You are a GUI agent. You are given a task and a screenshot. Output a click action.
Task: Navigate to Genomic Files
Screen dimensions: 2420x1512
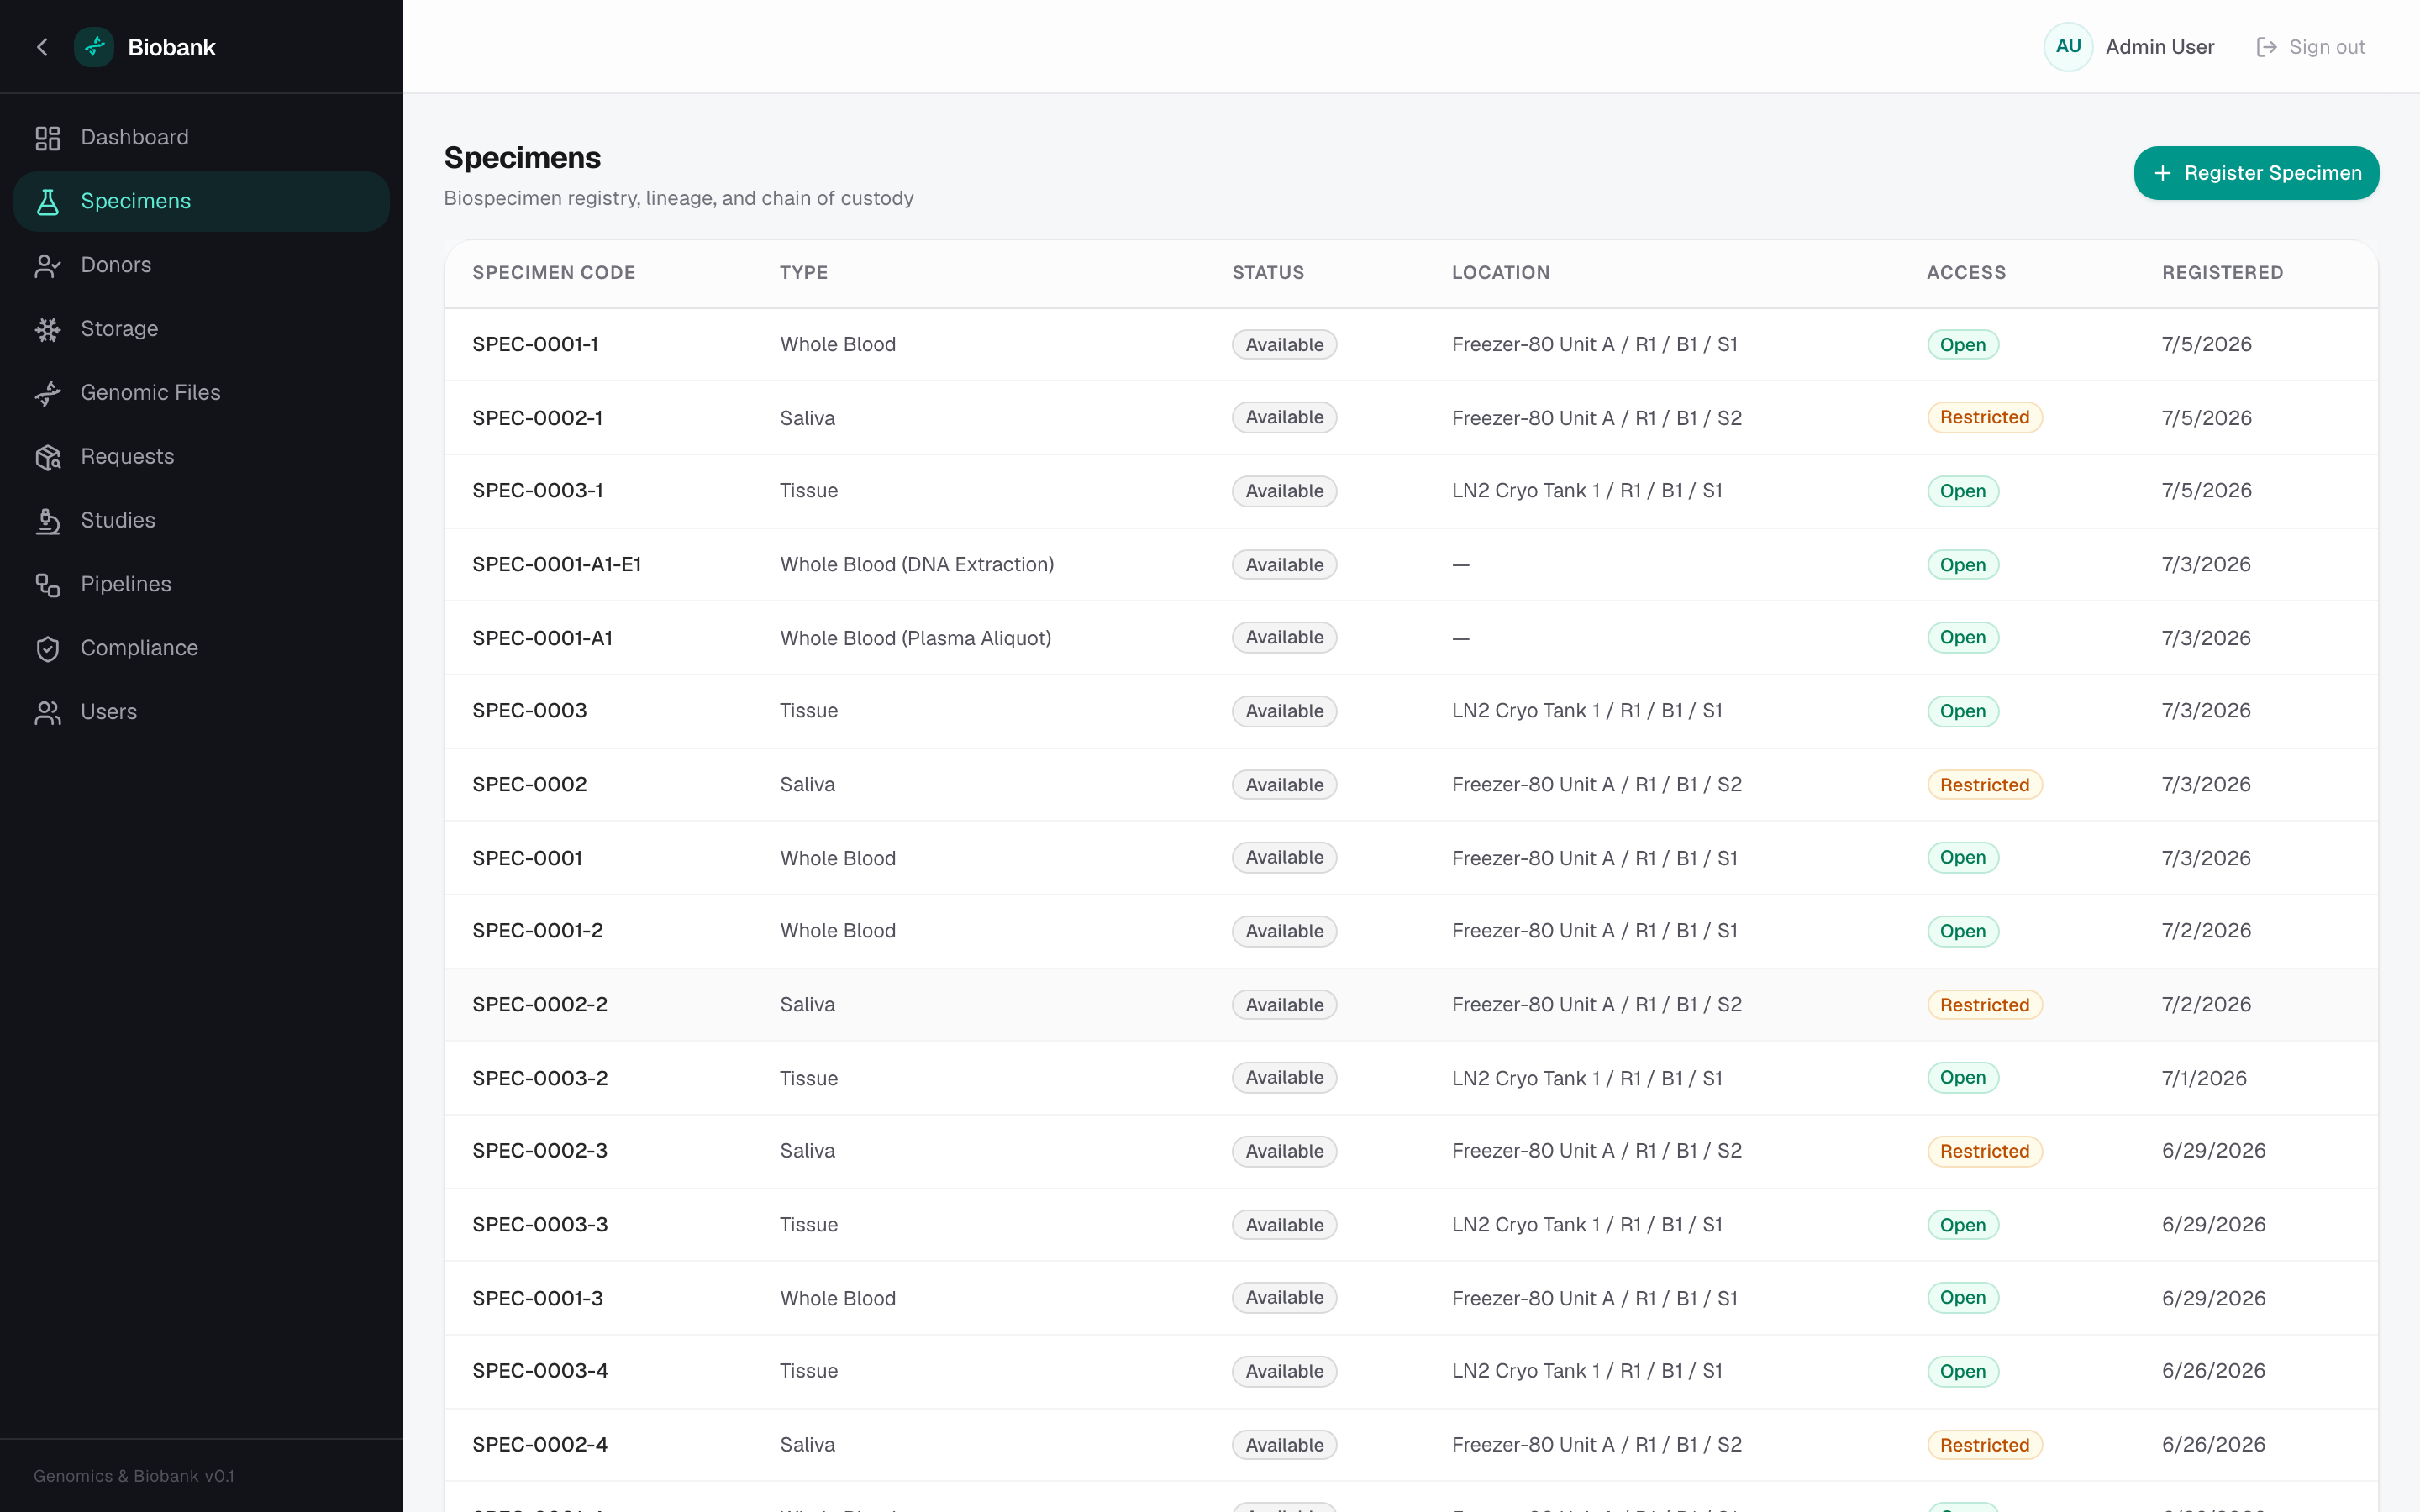pyautogui.click(x=201, y=393)
